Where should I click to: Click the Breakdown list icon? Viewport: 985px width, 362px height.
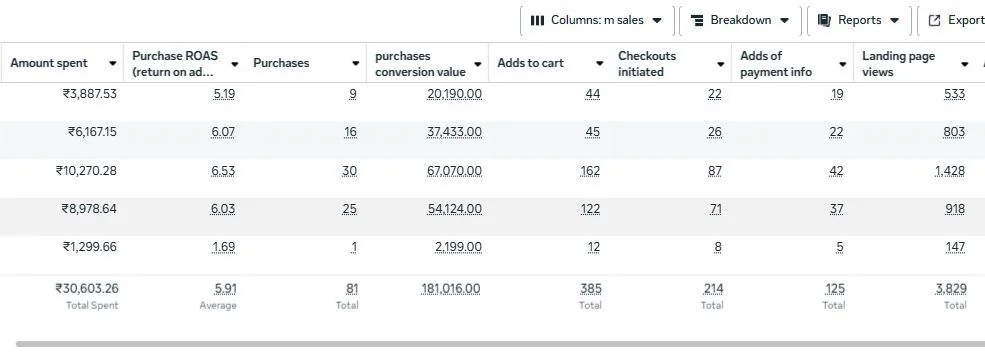[x=697, y=21]
